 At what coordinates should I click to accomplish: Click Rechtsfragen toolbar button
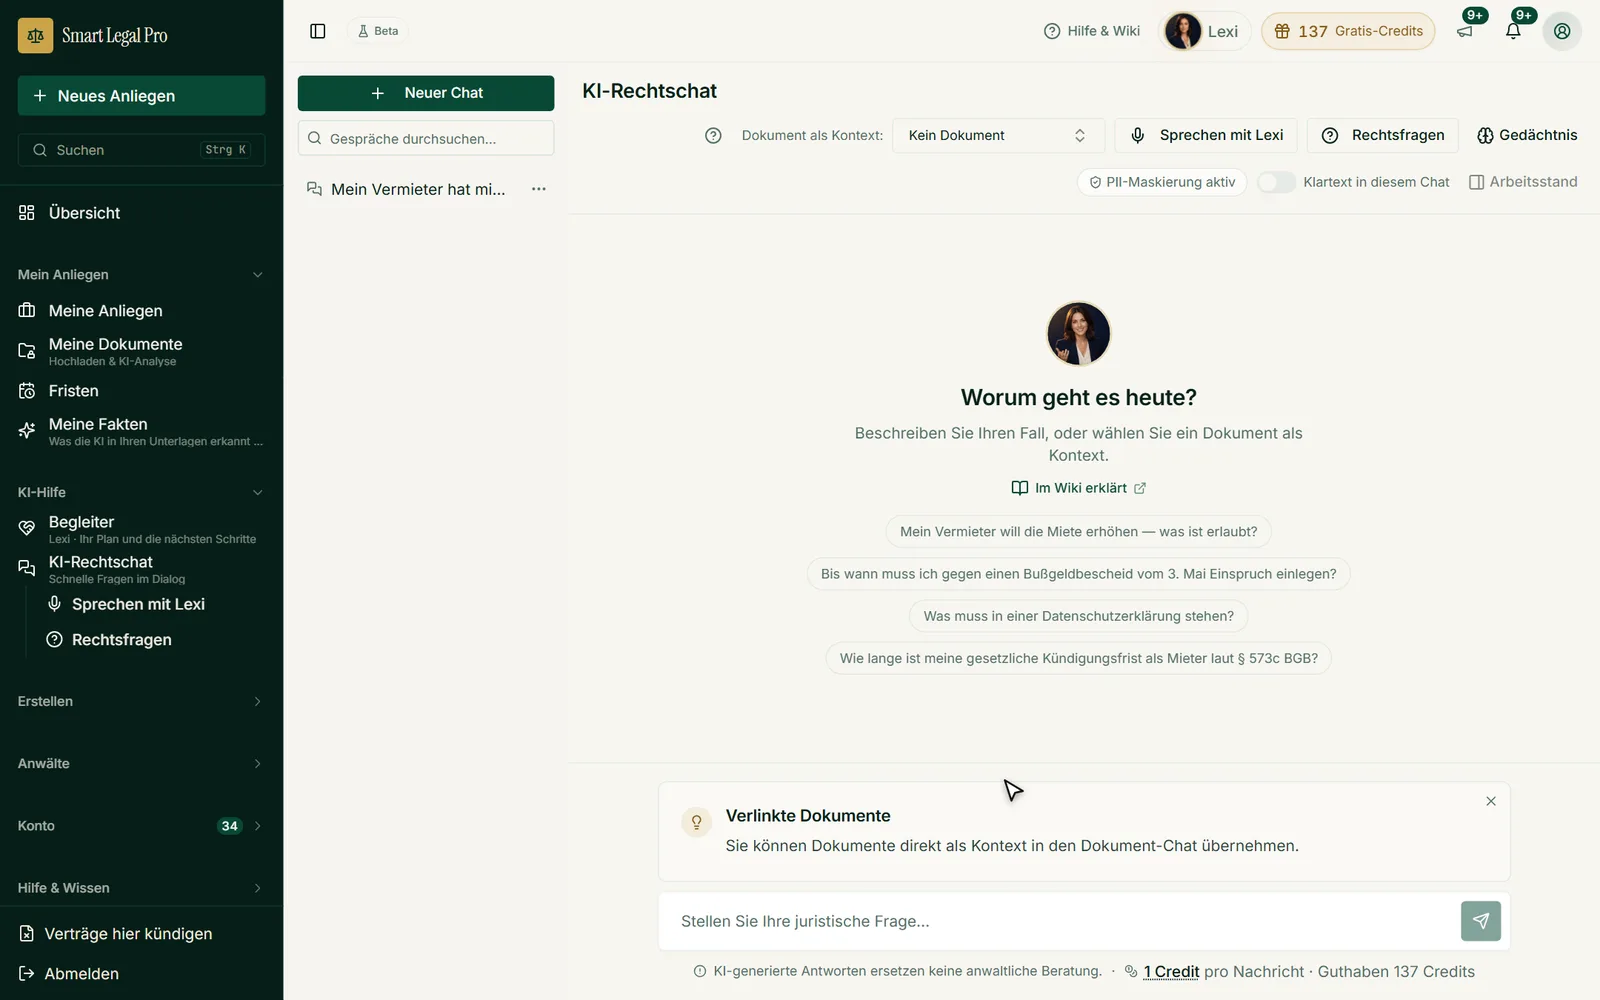pos(1383,135)
